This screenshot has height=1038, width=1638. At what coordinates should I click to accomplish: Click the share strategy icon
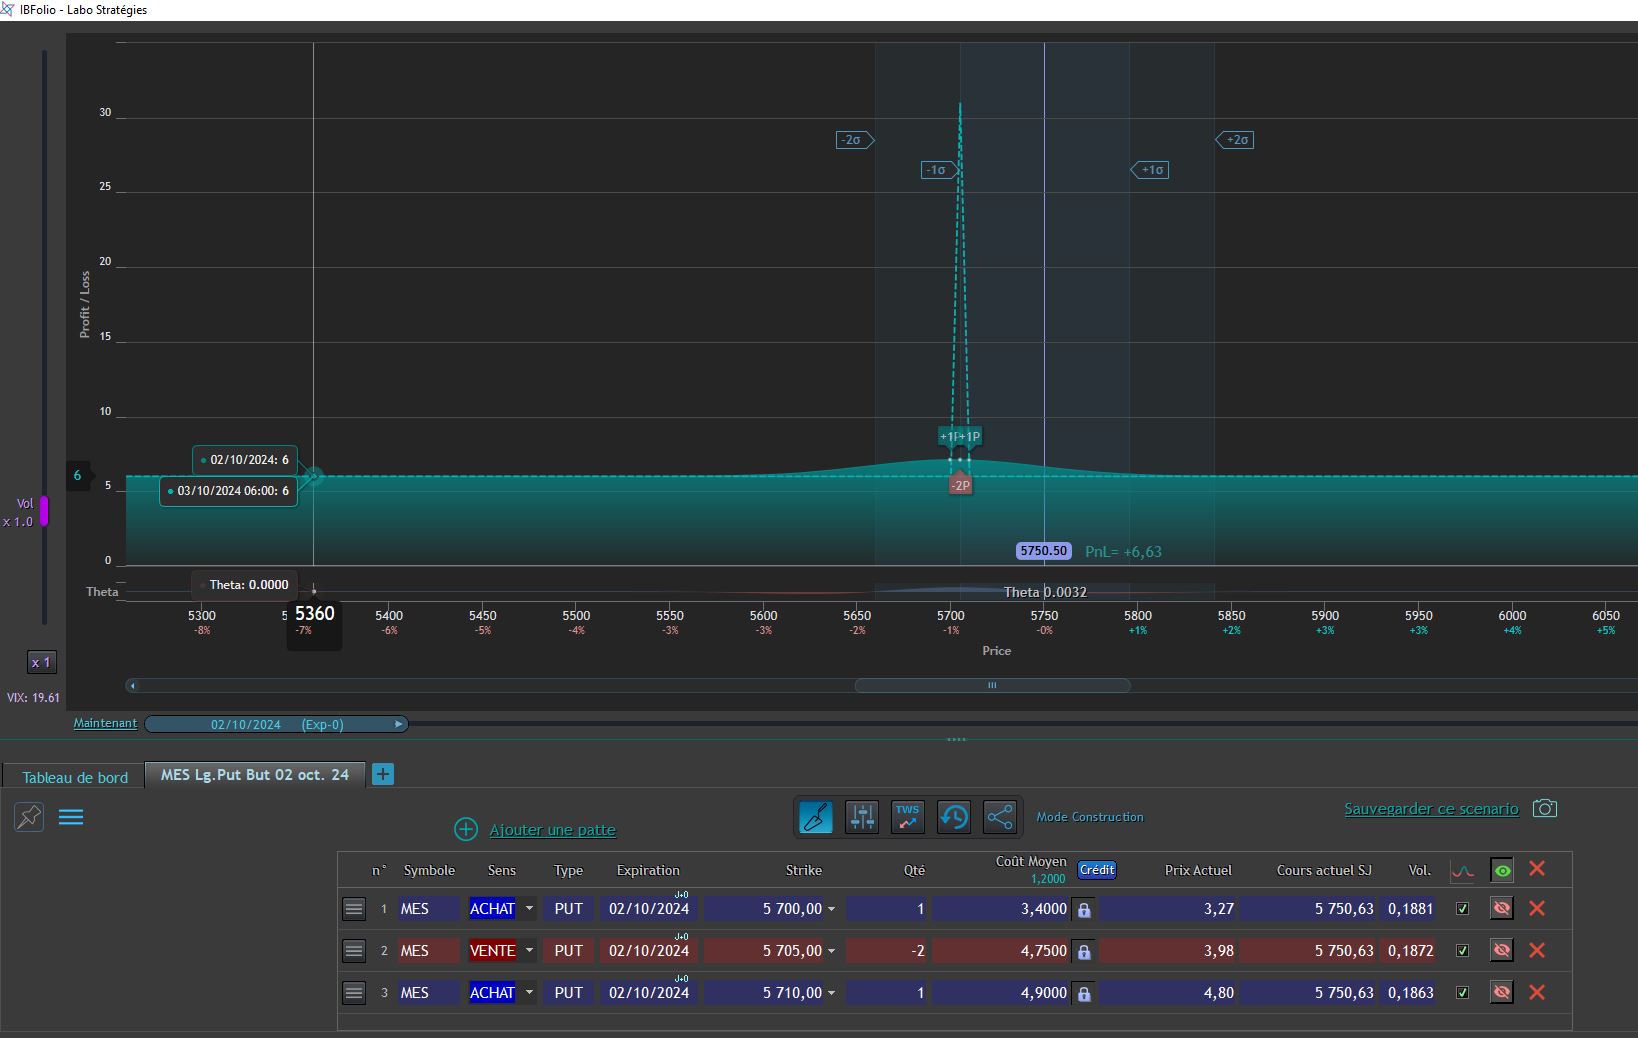(x=1000, y=817)
